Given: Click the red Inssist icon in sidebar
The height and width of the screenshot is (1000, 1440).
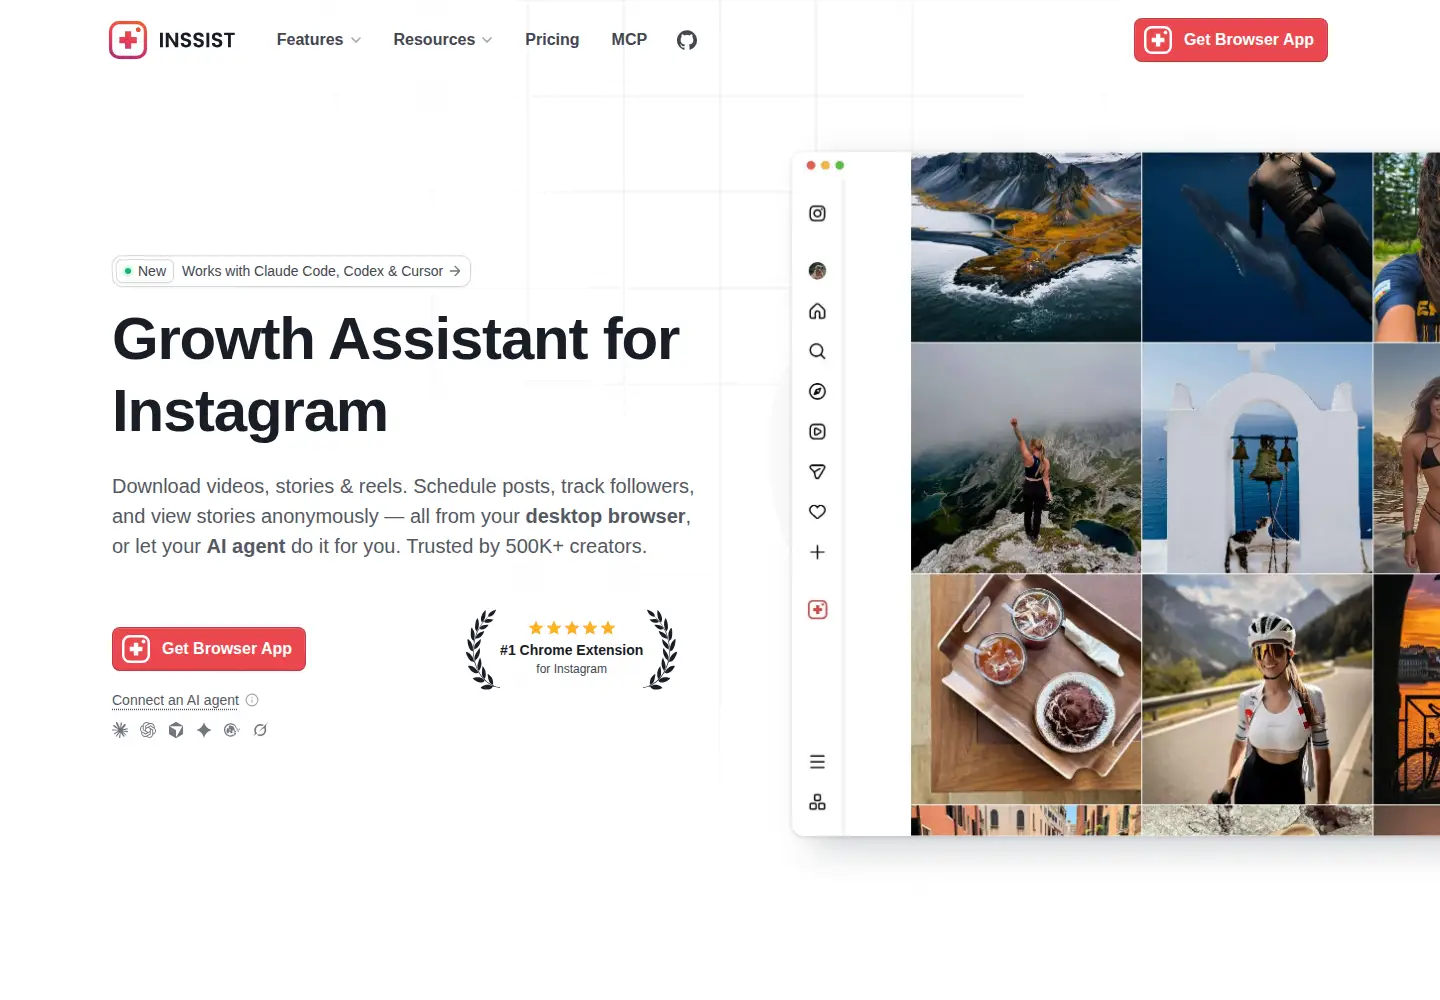Looking at the screenshot, I should 817,610.
